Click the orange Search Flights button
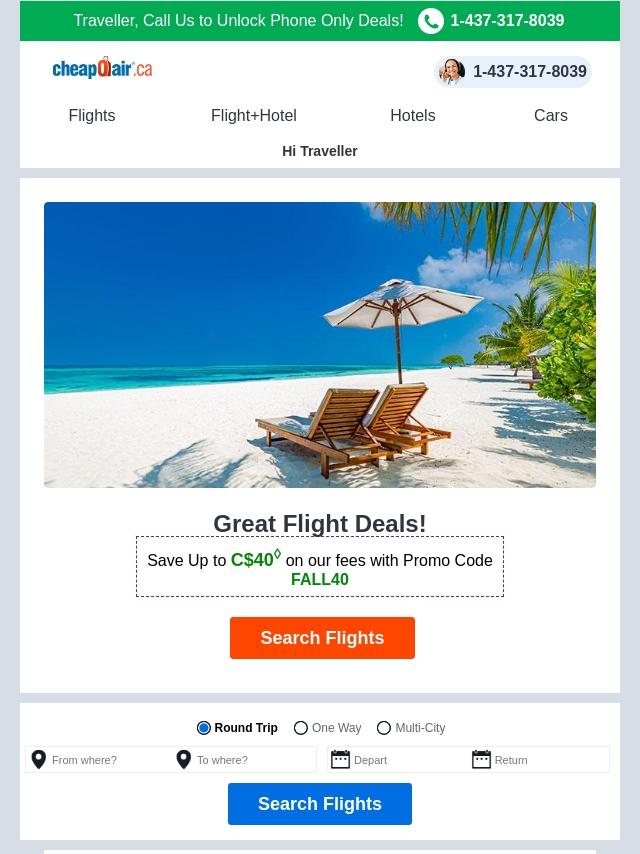 point(322,638)
